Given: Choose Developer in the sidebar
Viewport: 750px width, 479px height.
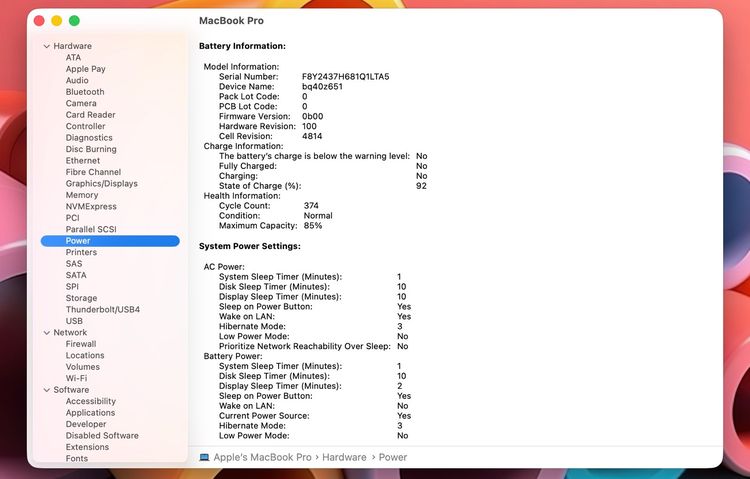Looking at the screenshot, I should [x=86, y=424].
